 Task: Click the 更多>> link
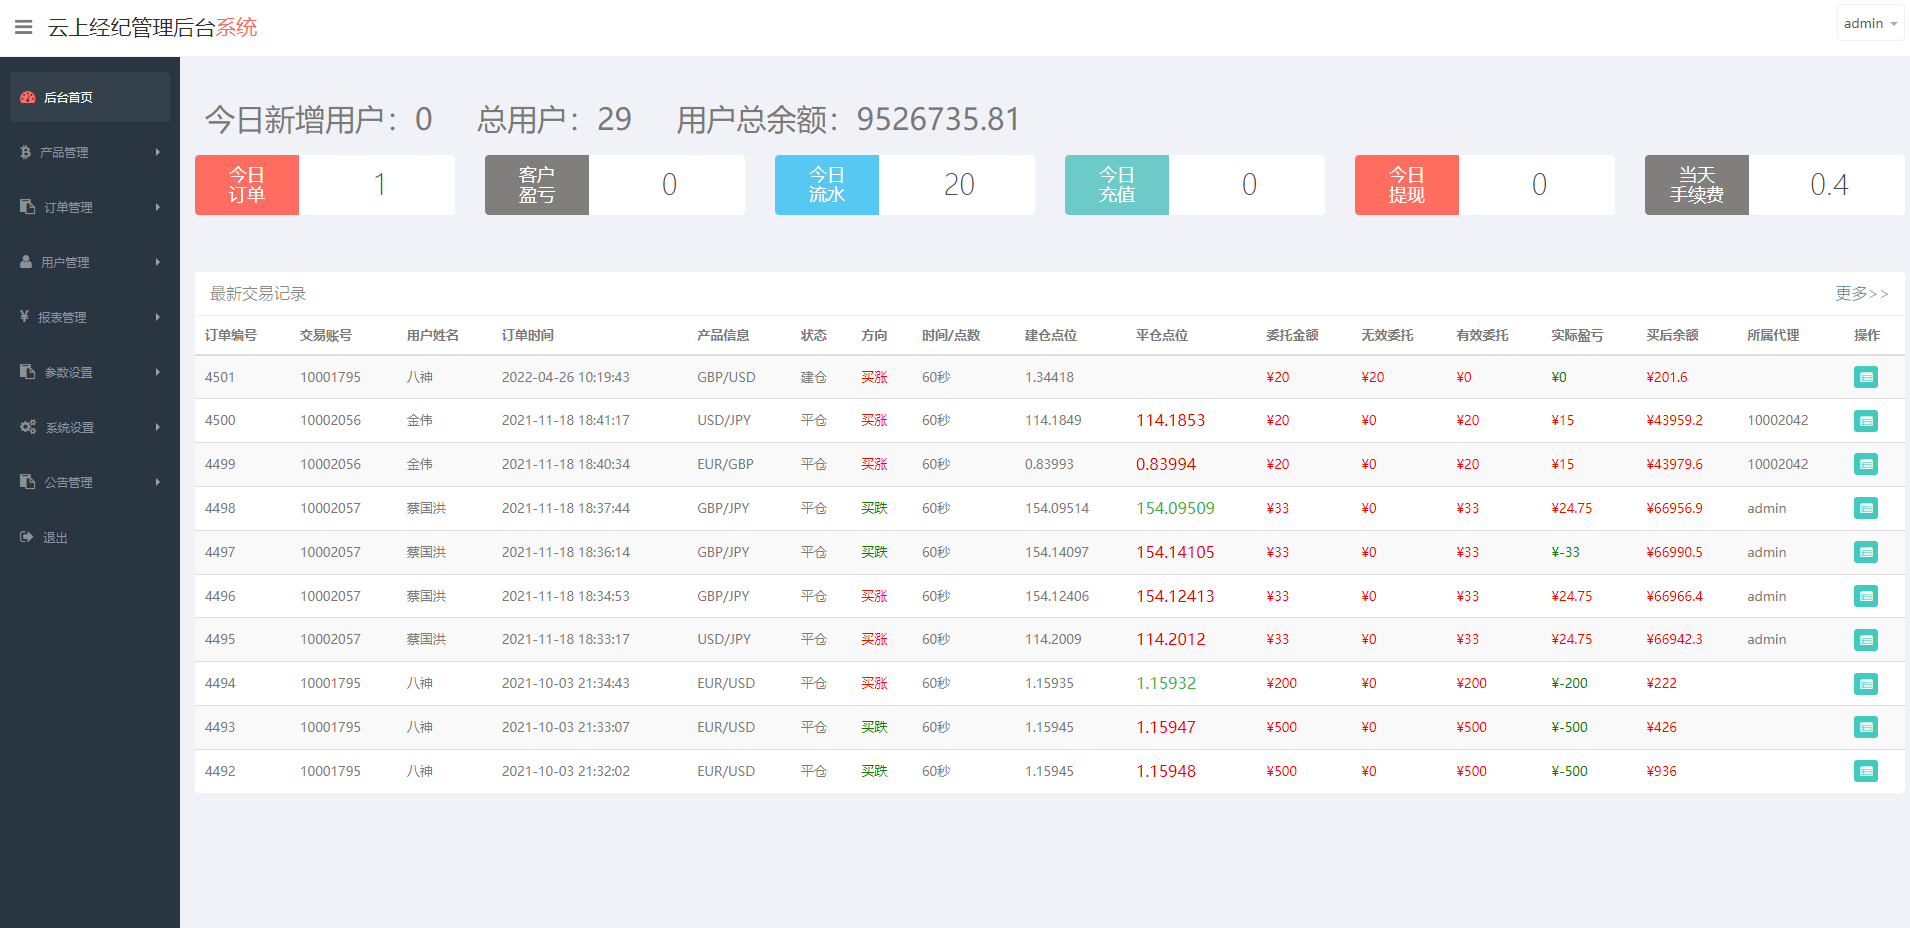coord(1860,293)
